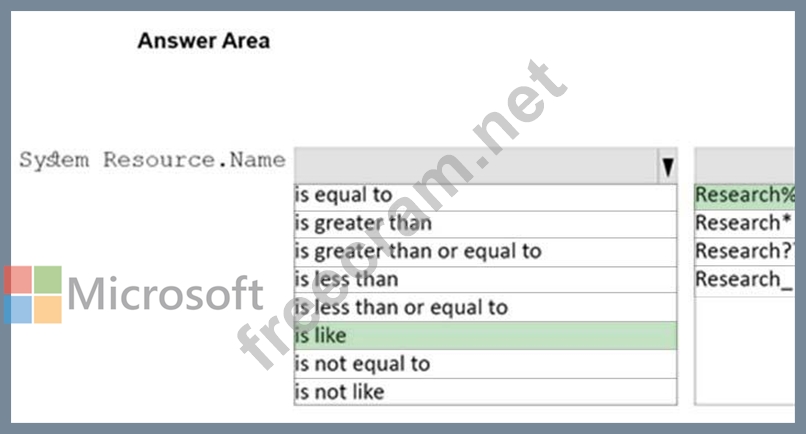
Task: Select the highlighted 'is like' option
Action: tap(485, 336)
